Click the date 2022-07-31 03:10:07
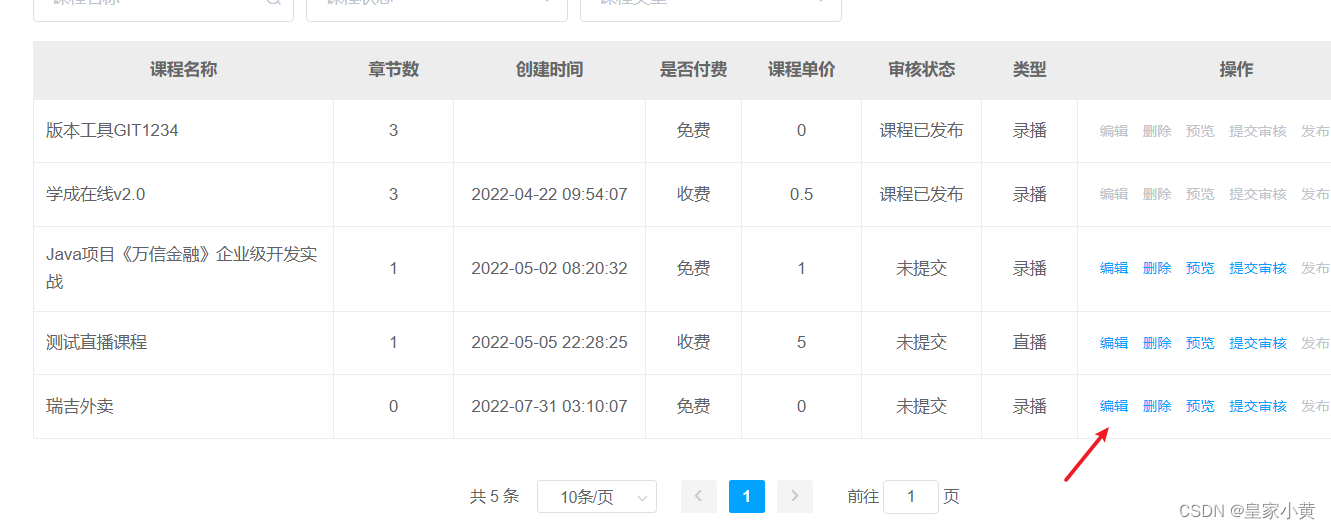The image size is (1331, 529). [549, 406]
